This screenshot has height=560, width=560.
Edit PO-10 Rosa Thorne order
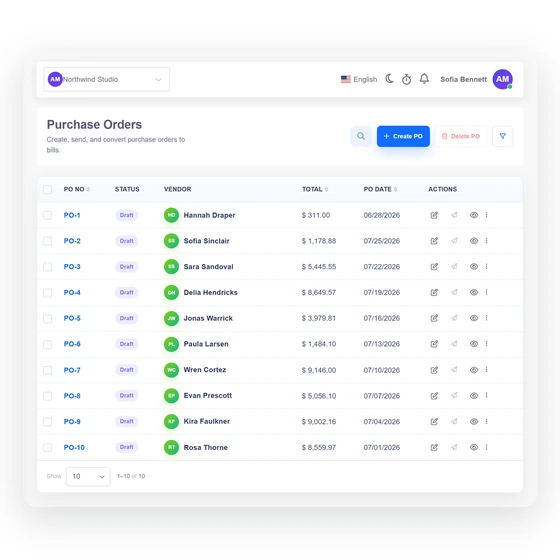click(434, 447)
